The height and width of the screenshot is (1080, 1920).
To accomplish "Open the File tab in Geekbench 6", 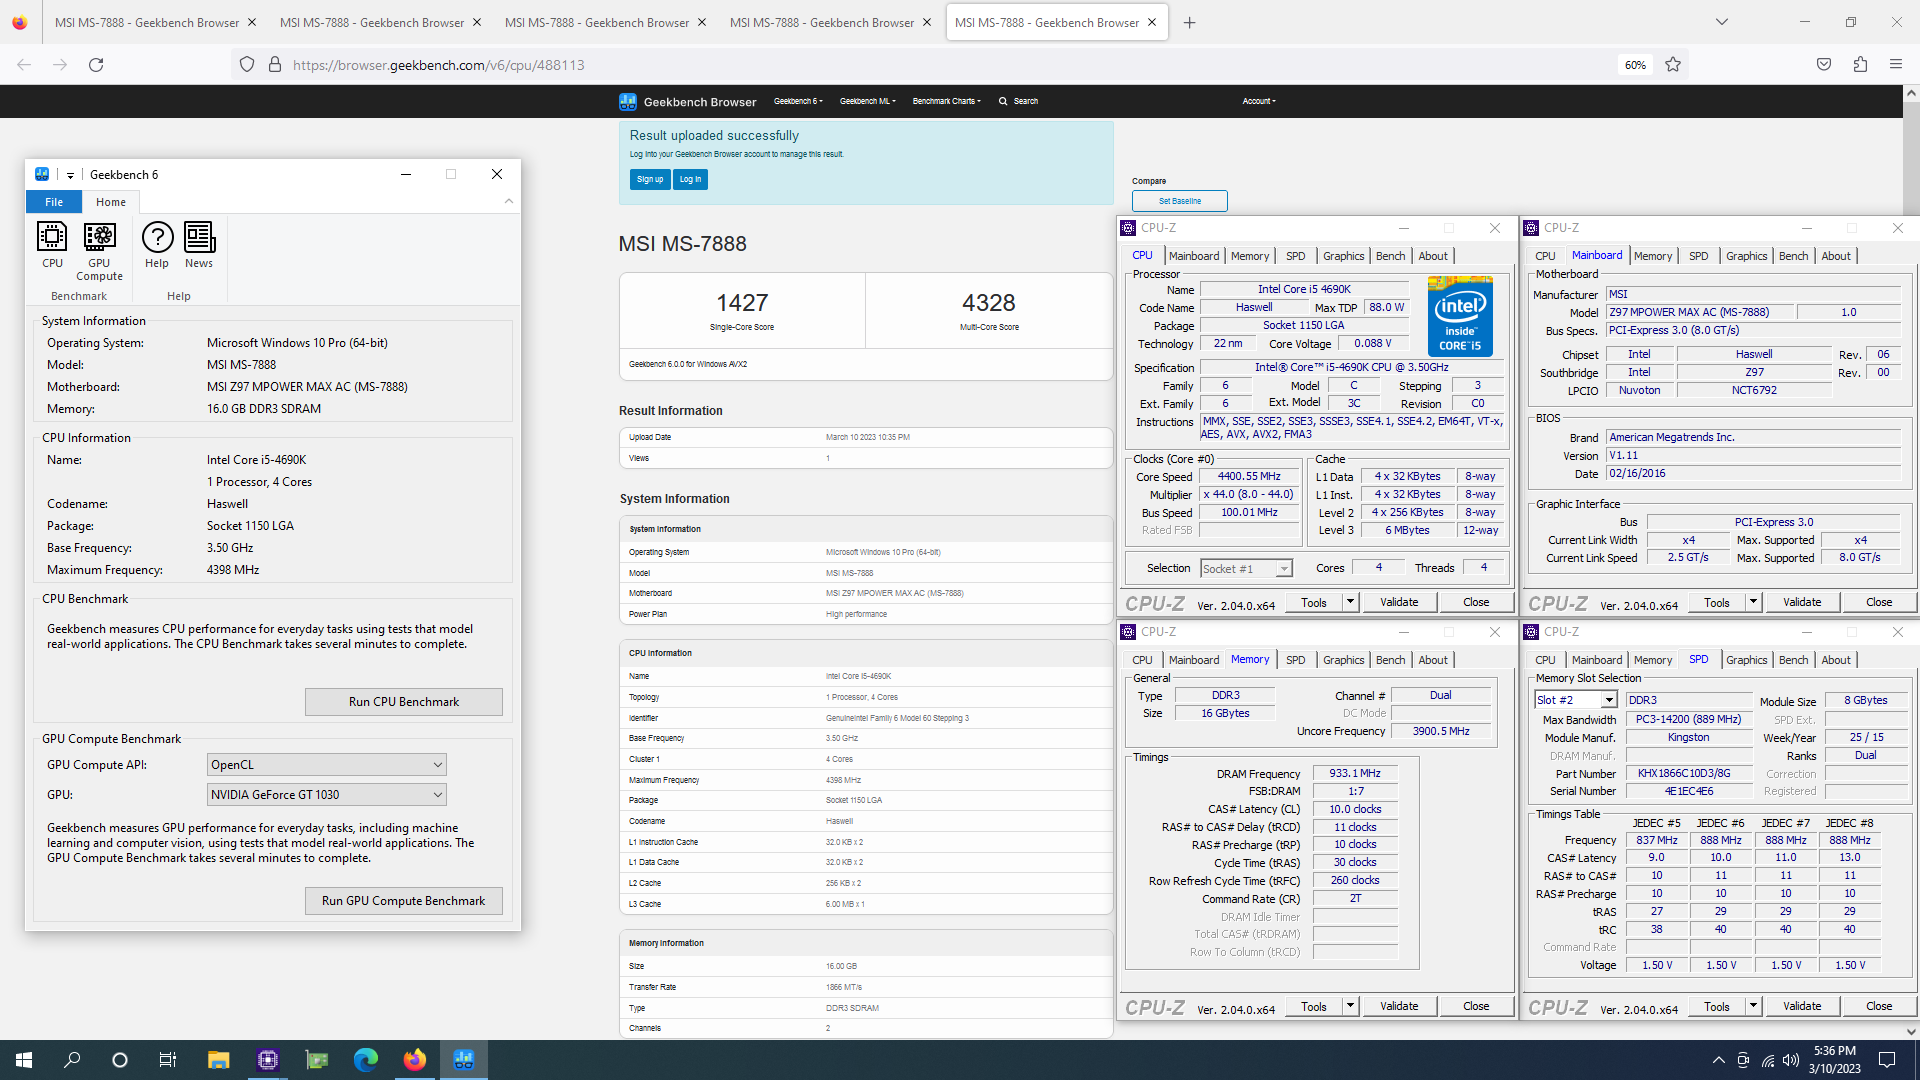I will tap(54, 202).
